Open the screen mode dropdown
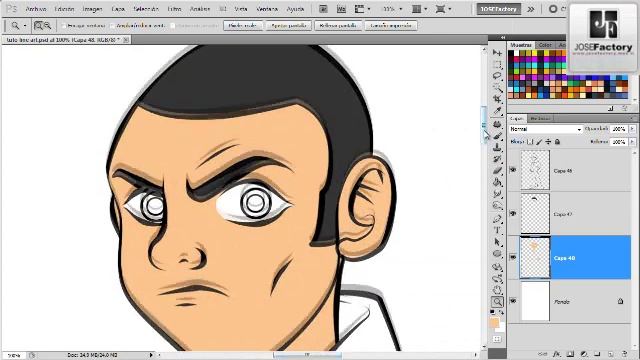Viewport: 640px width, 360px height. 443,9
